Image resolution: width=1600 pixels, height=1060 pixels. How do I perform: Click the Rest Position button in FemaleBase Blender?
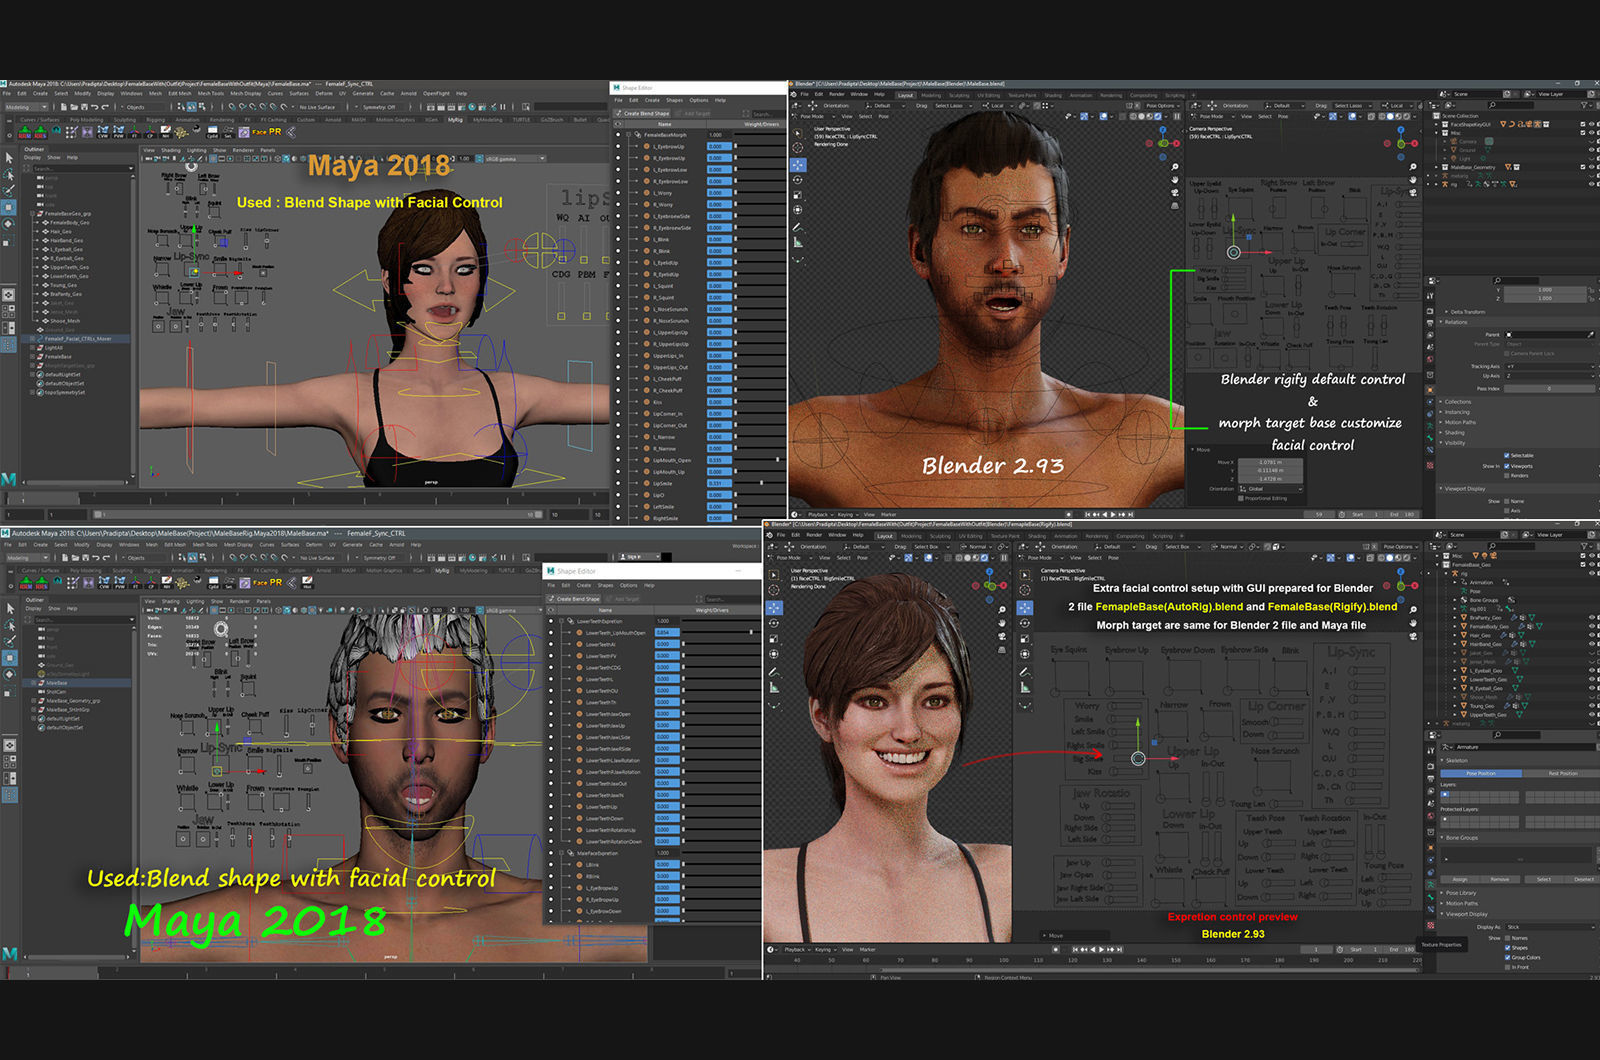pos(1562,773)
